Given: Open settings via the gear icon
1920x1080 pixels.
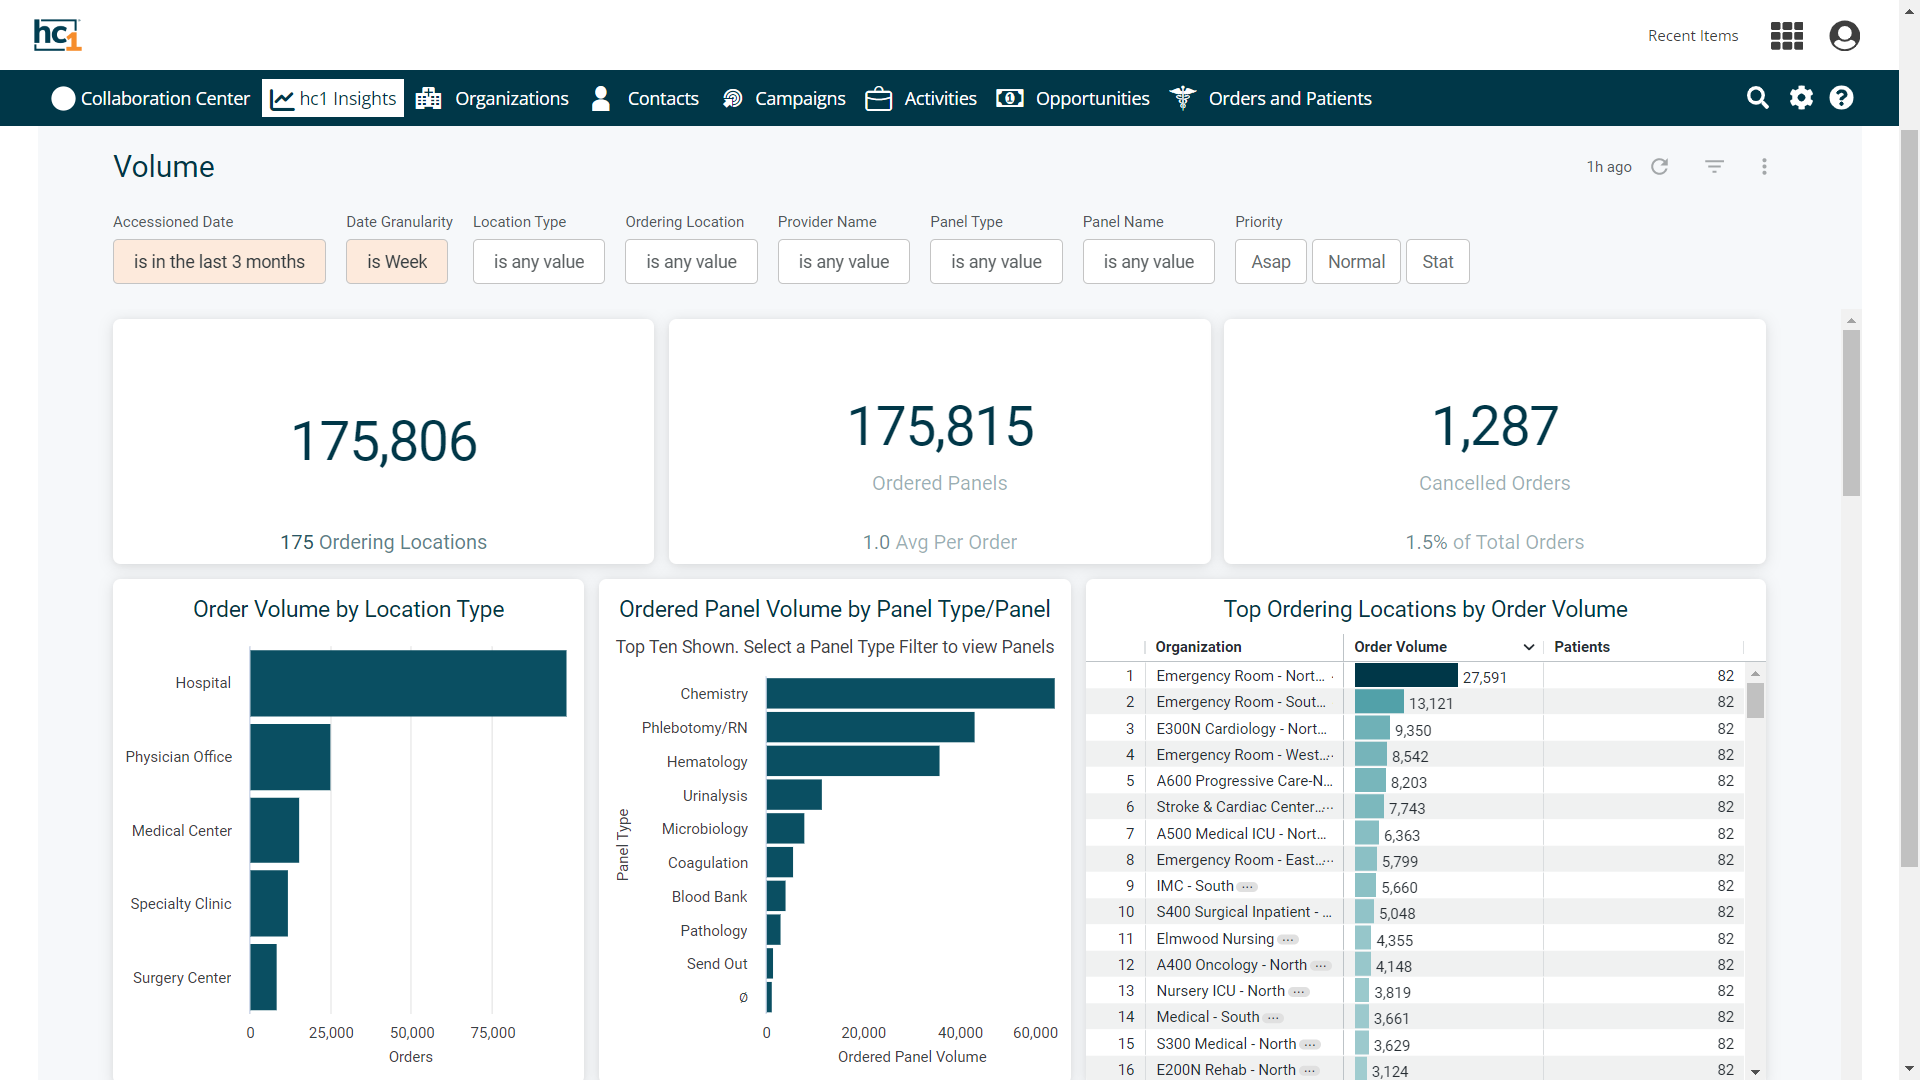Looking at the screenshot, I should [x=1801, y=98].
